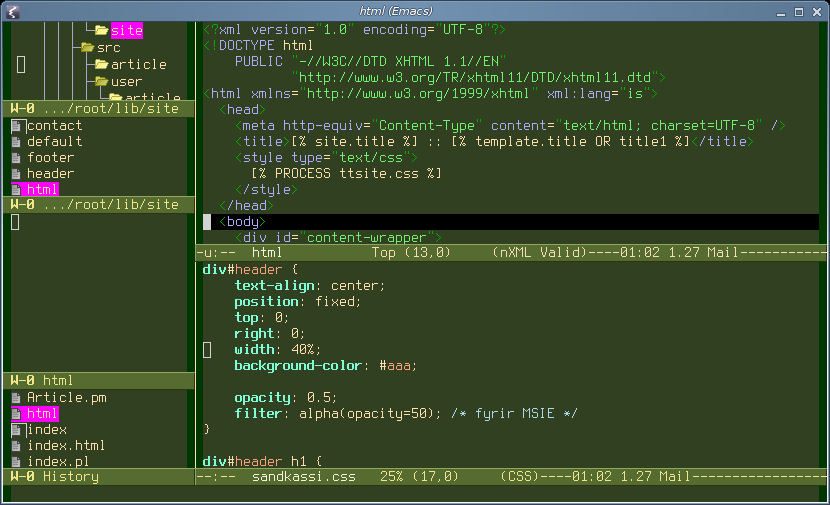Click the title tag line
Screen dimensions: 830x505
click(494, 142)
